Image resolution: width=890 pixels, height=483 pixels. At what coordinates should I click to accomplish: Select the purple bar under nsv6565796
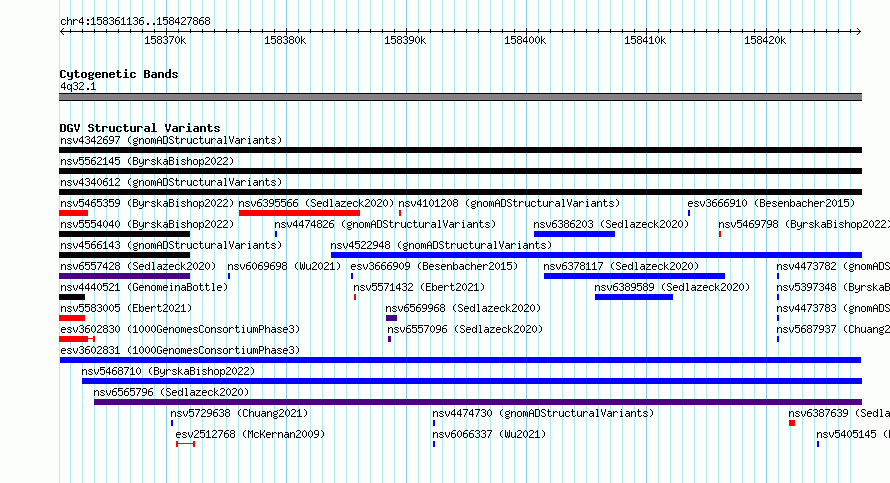(x=478, y=402)
